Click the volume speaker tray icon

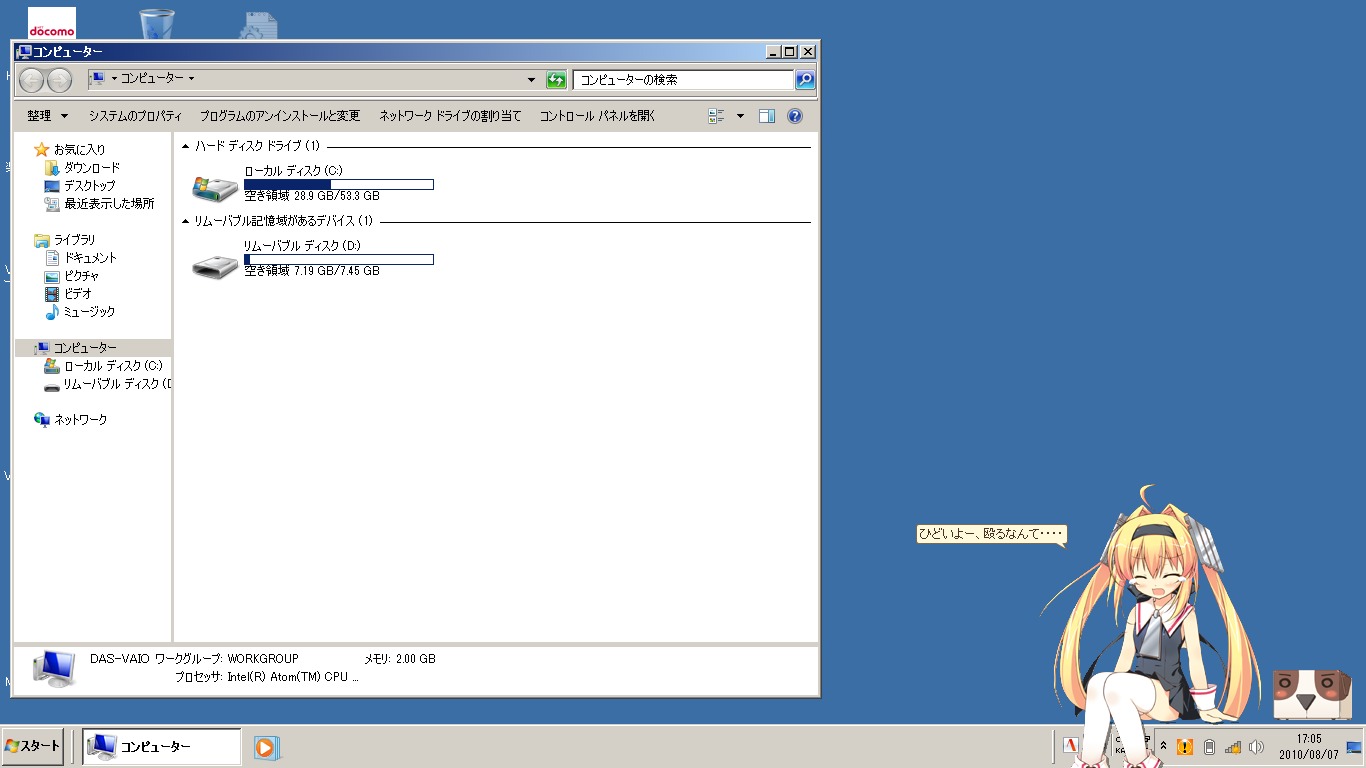[1256, 747]
